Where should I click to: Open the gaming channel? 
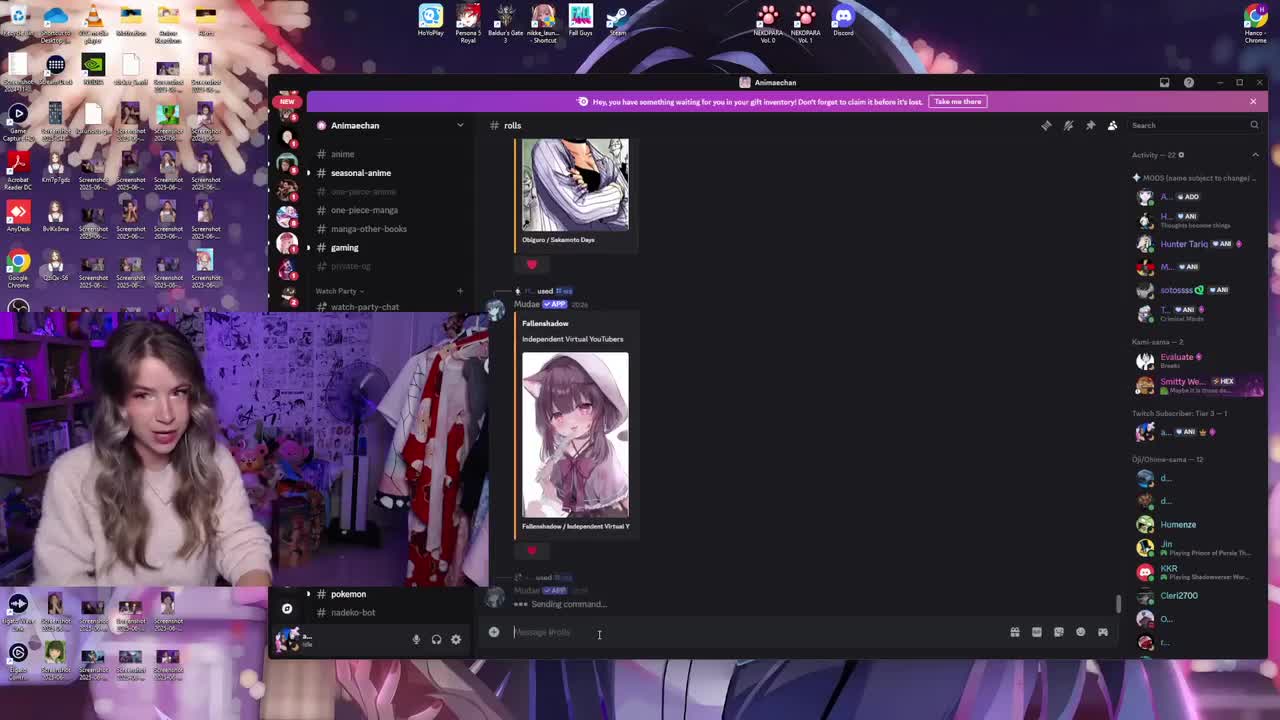(344, 247)
